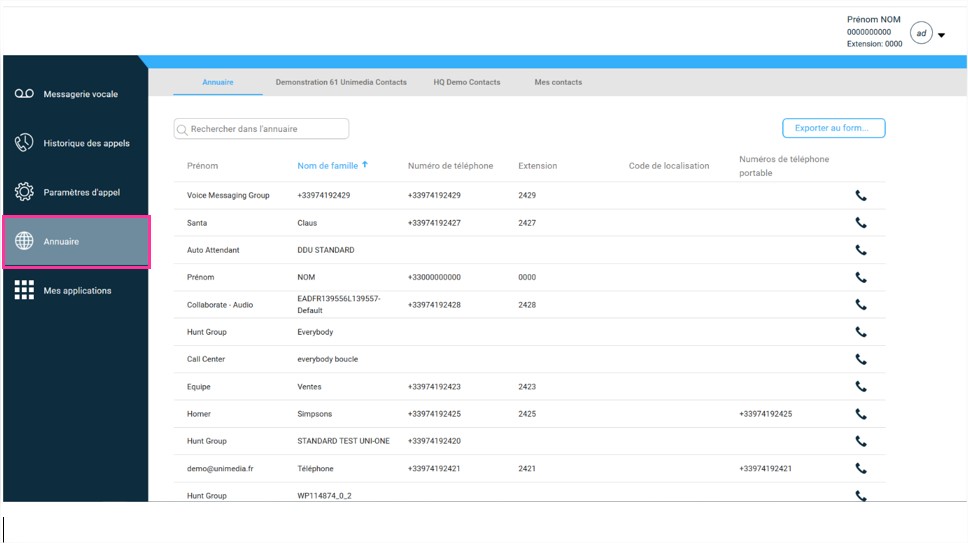Select the Claus last name cell
This screenshot has width=968, height=543.
[307, 223]
